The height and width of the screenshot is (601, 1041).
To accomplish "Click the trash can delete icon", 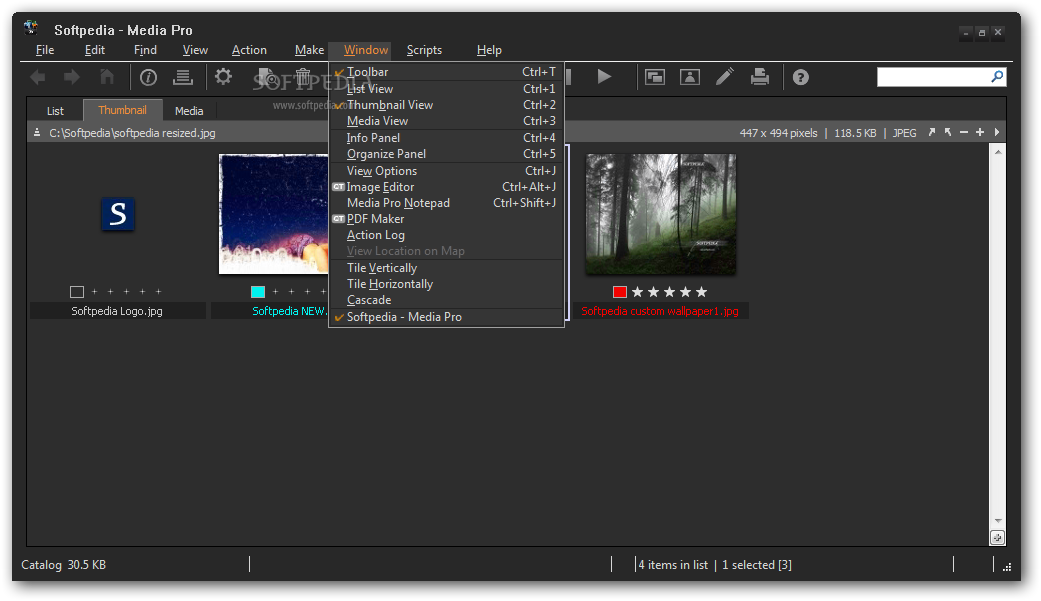I will coord(303,77).
